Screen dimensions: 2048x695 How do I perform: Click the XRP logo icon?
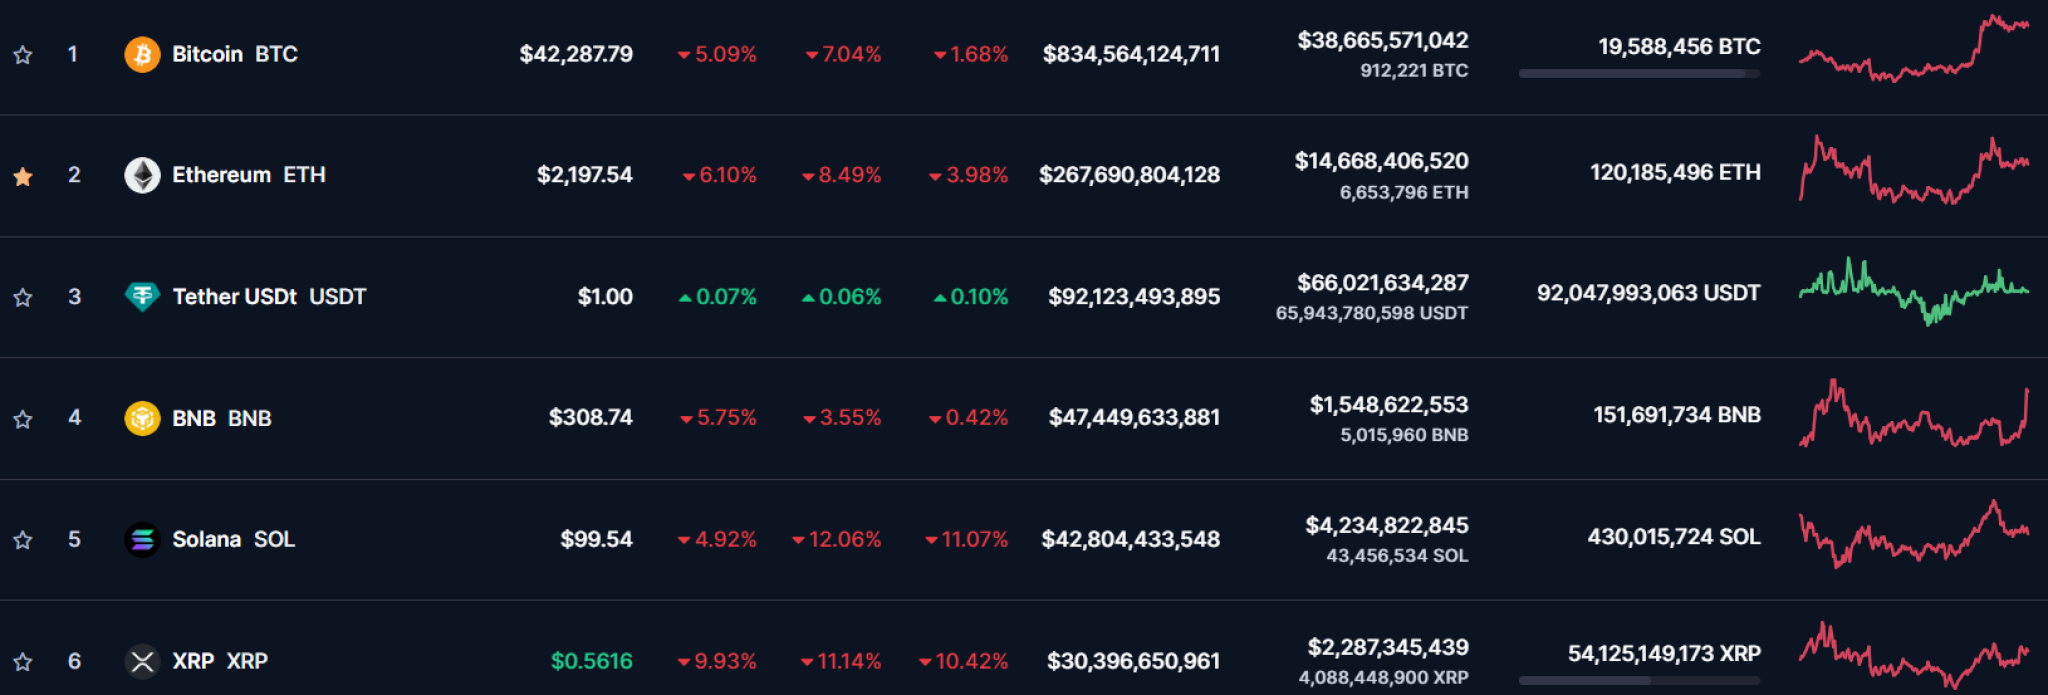pos(143,661)
